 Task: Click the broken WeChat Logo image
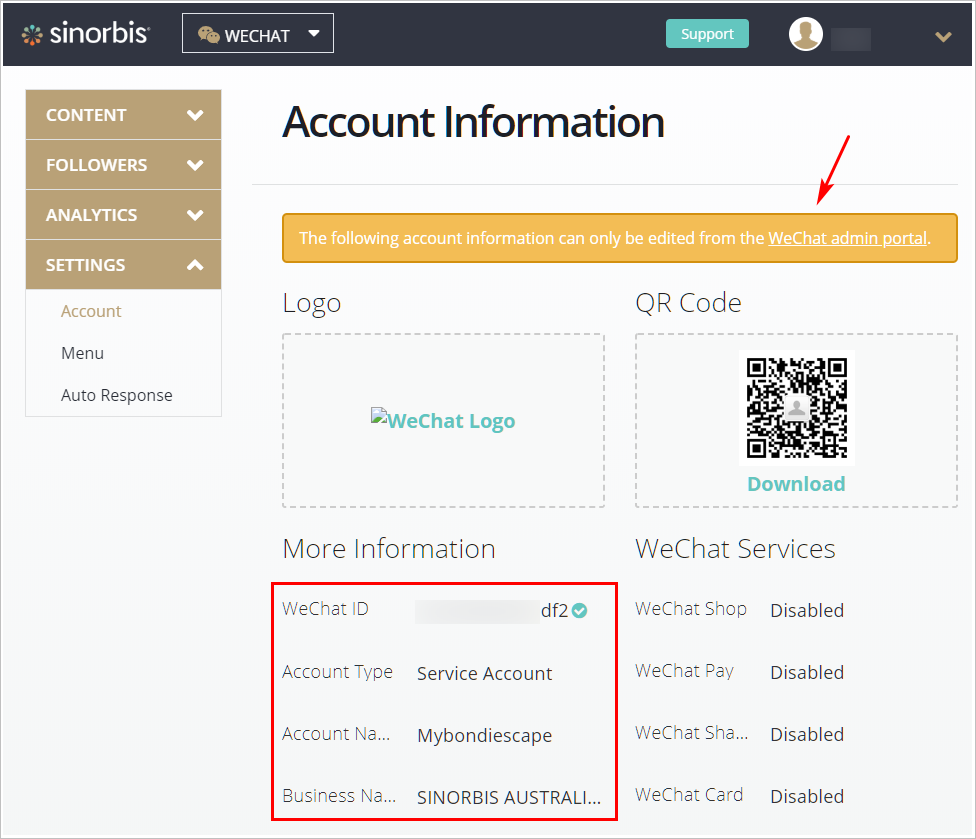pyautogui.click(x=443, y=420)
